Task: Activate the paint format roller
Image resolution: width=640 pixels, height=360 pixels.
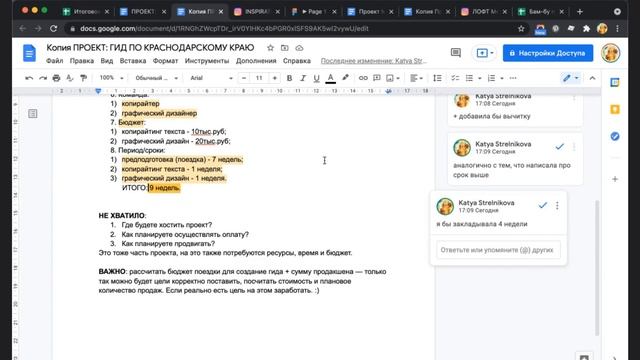Action: coord(83,78)
